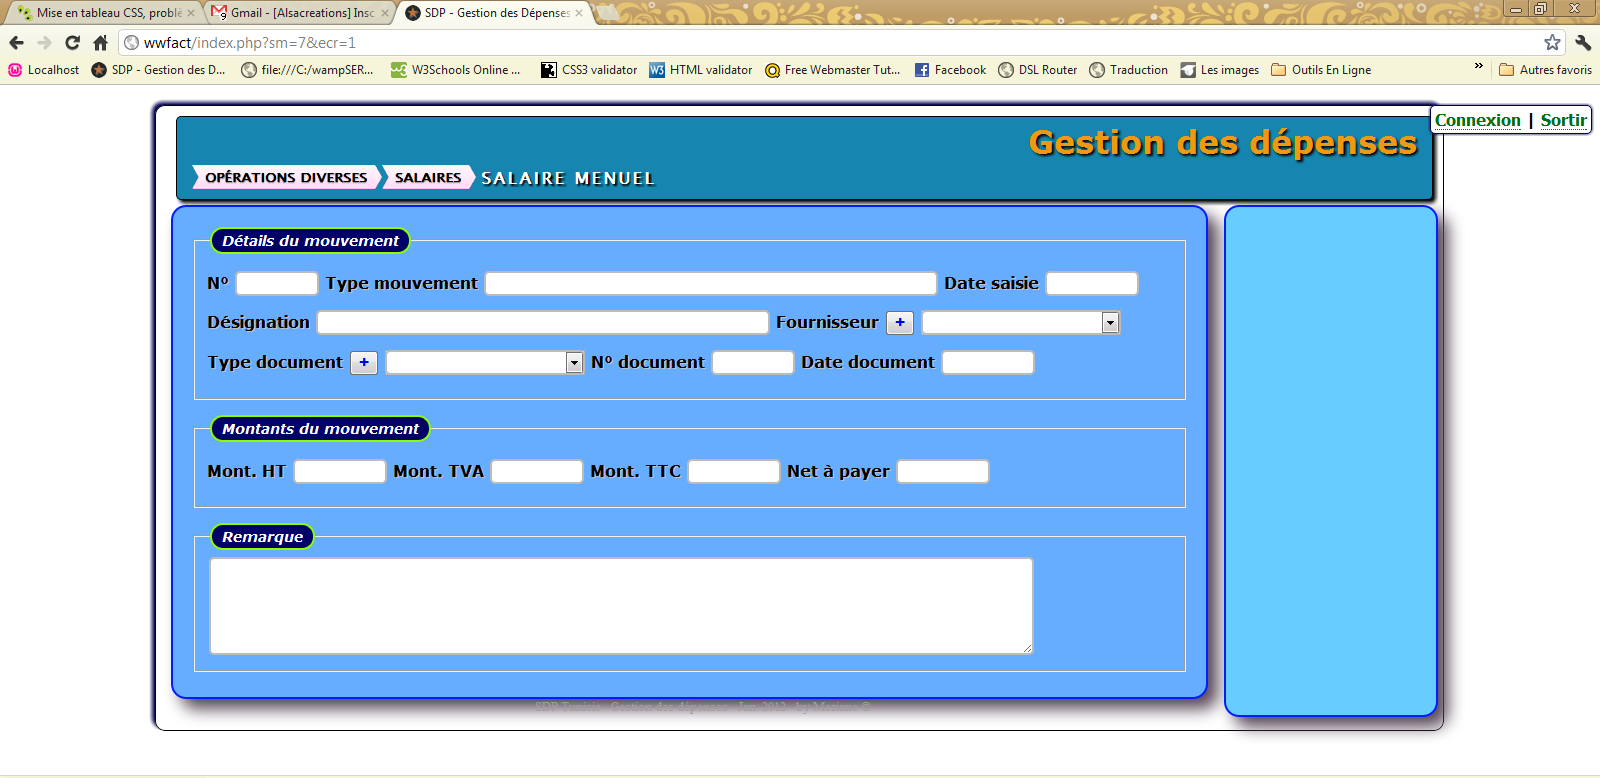Open the SDP - Gestion des D... bookmark
This screenshot has width=1600, height=778.
coord(158,70)
